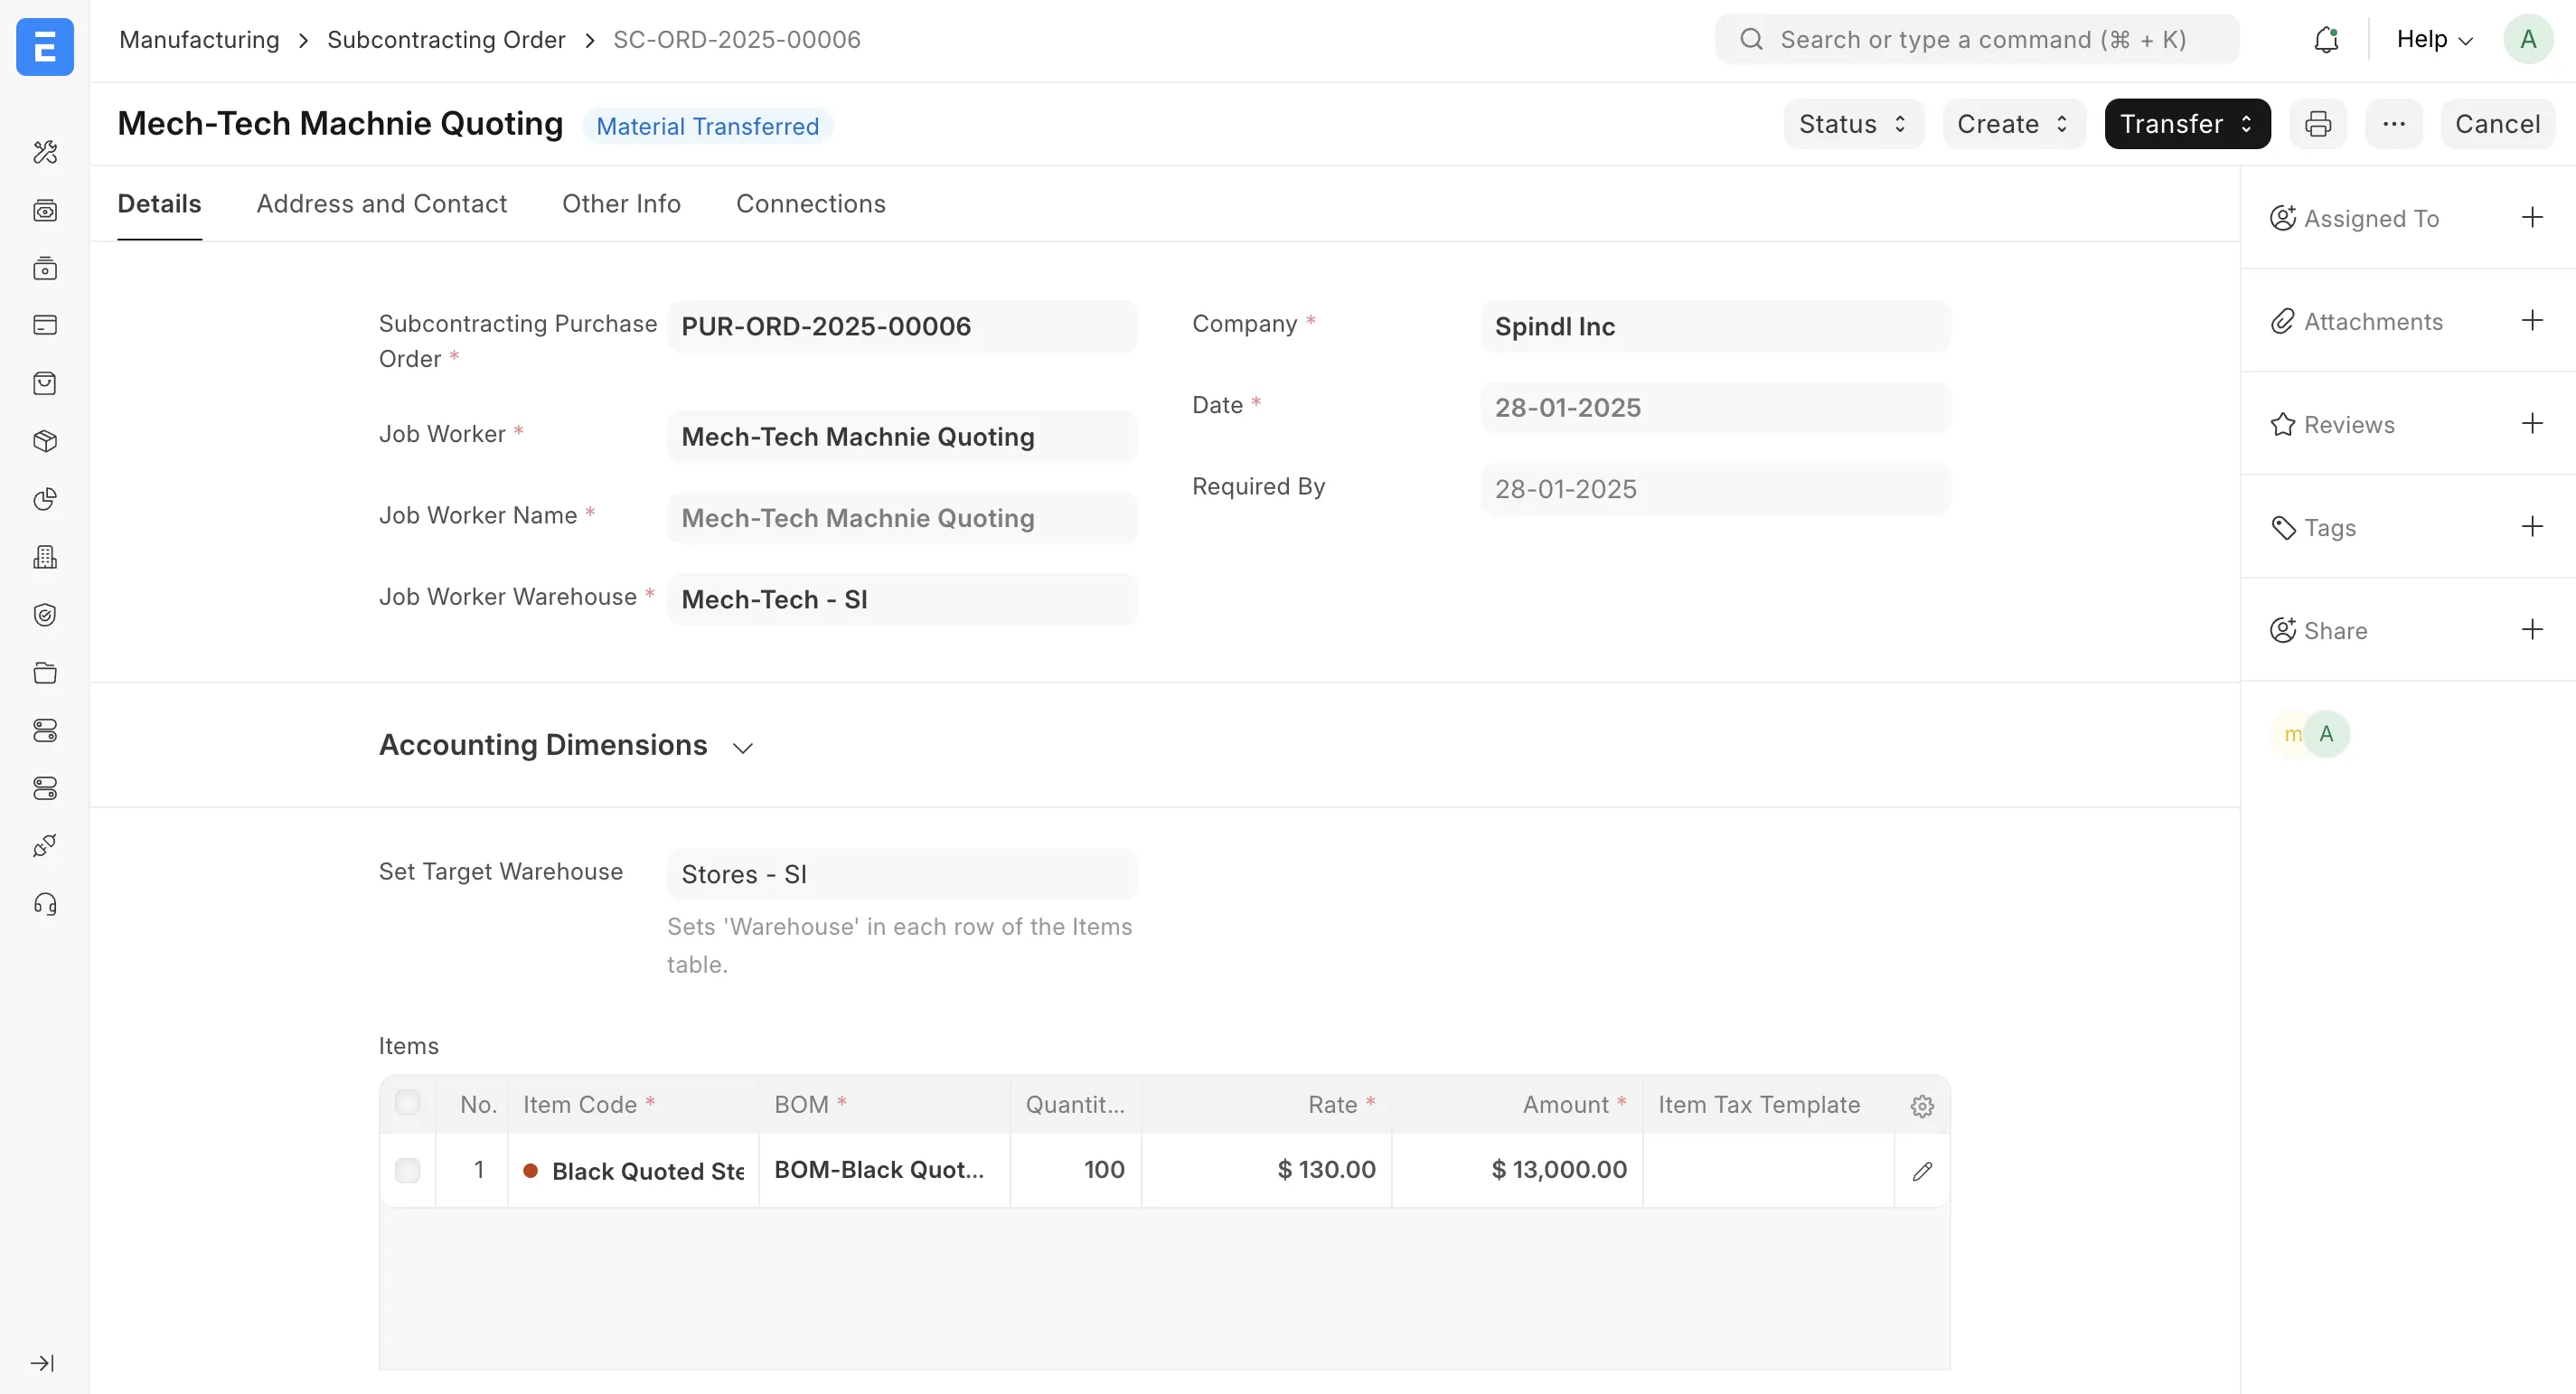The width and height of the screenshot is (2576, 1394).
Task: Check the row 1 item checkbox
Action: pos(407,1170)
